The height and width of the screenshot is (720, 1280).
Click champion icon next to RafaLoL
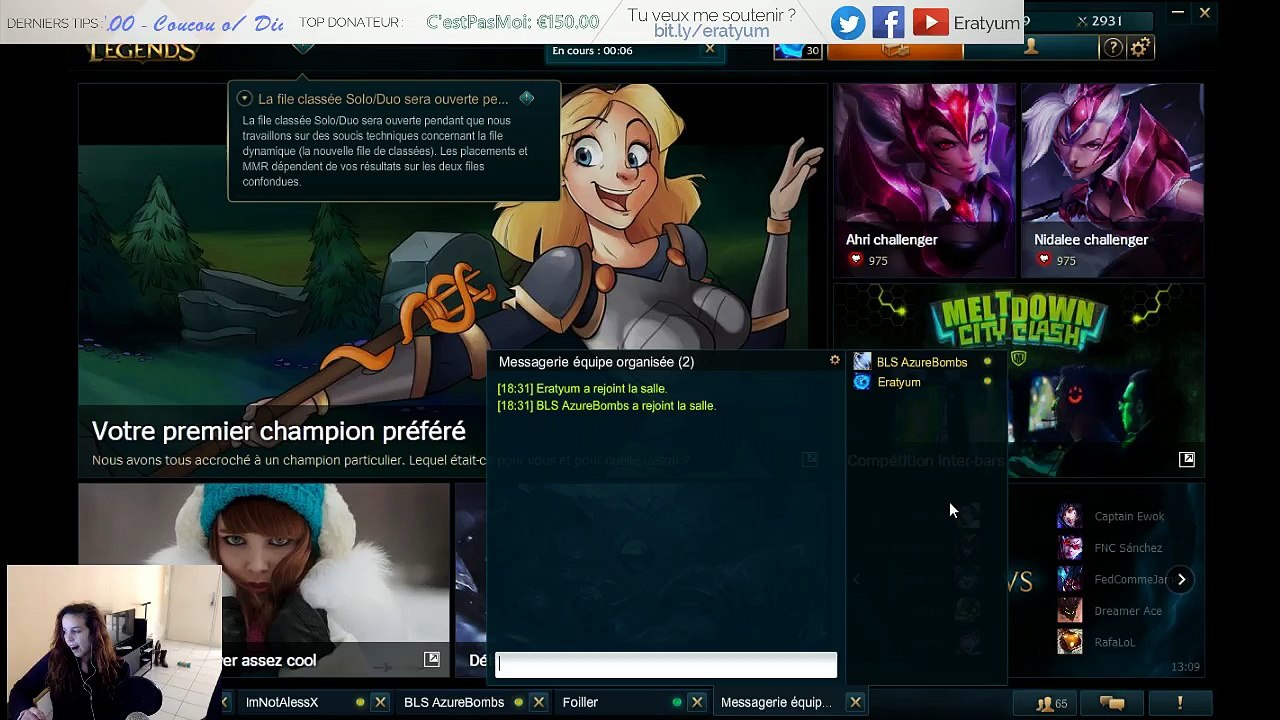click(x=1069, y=642)
